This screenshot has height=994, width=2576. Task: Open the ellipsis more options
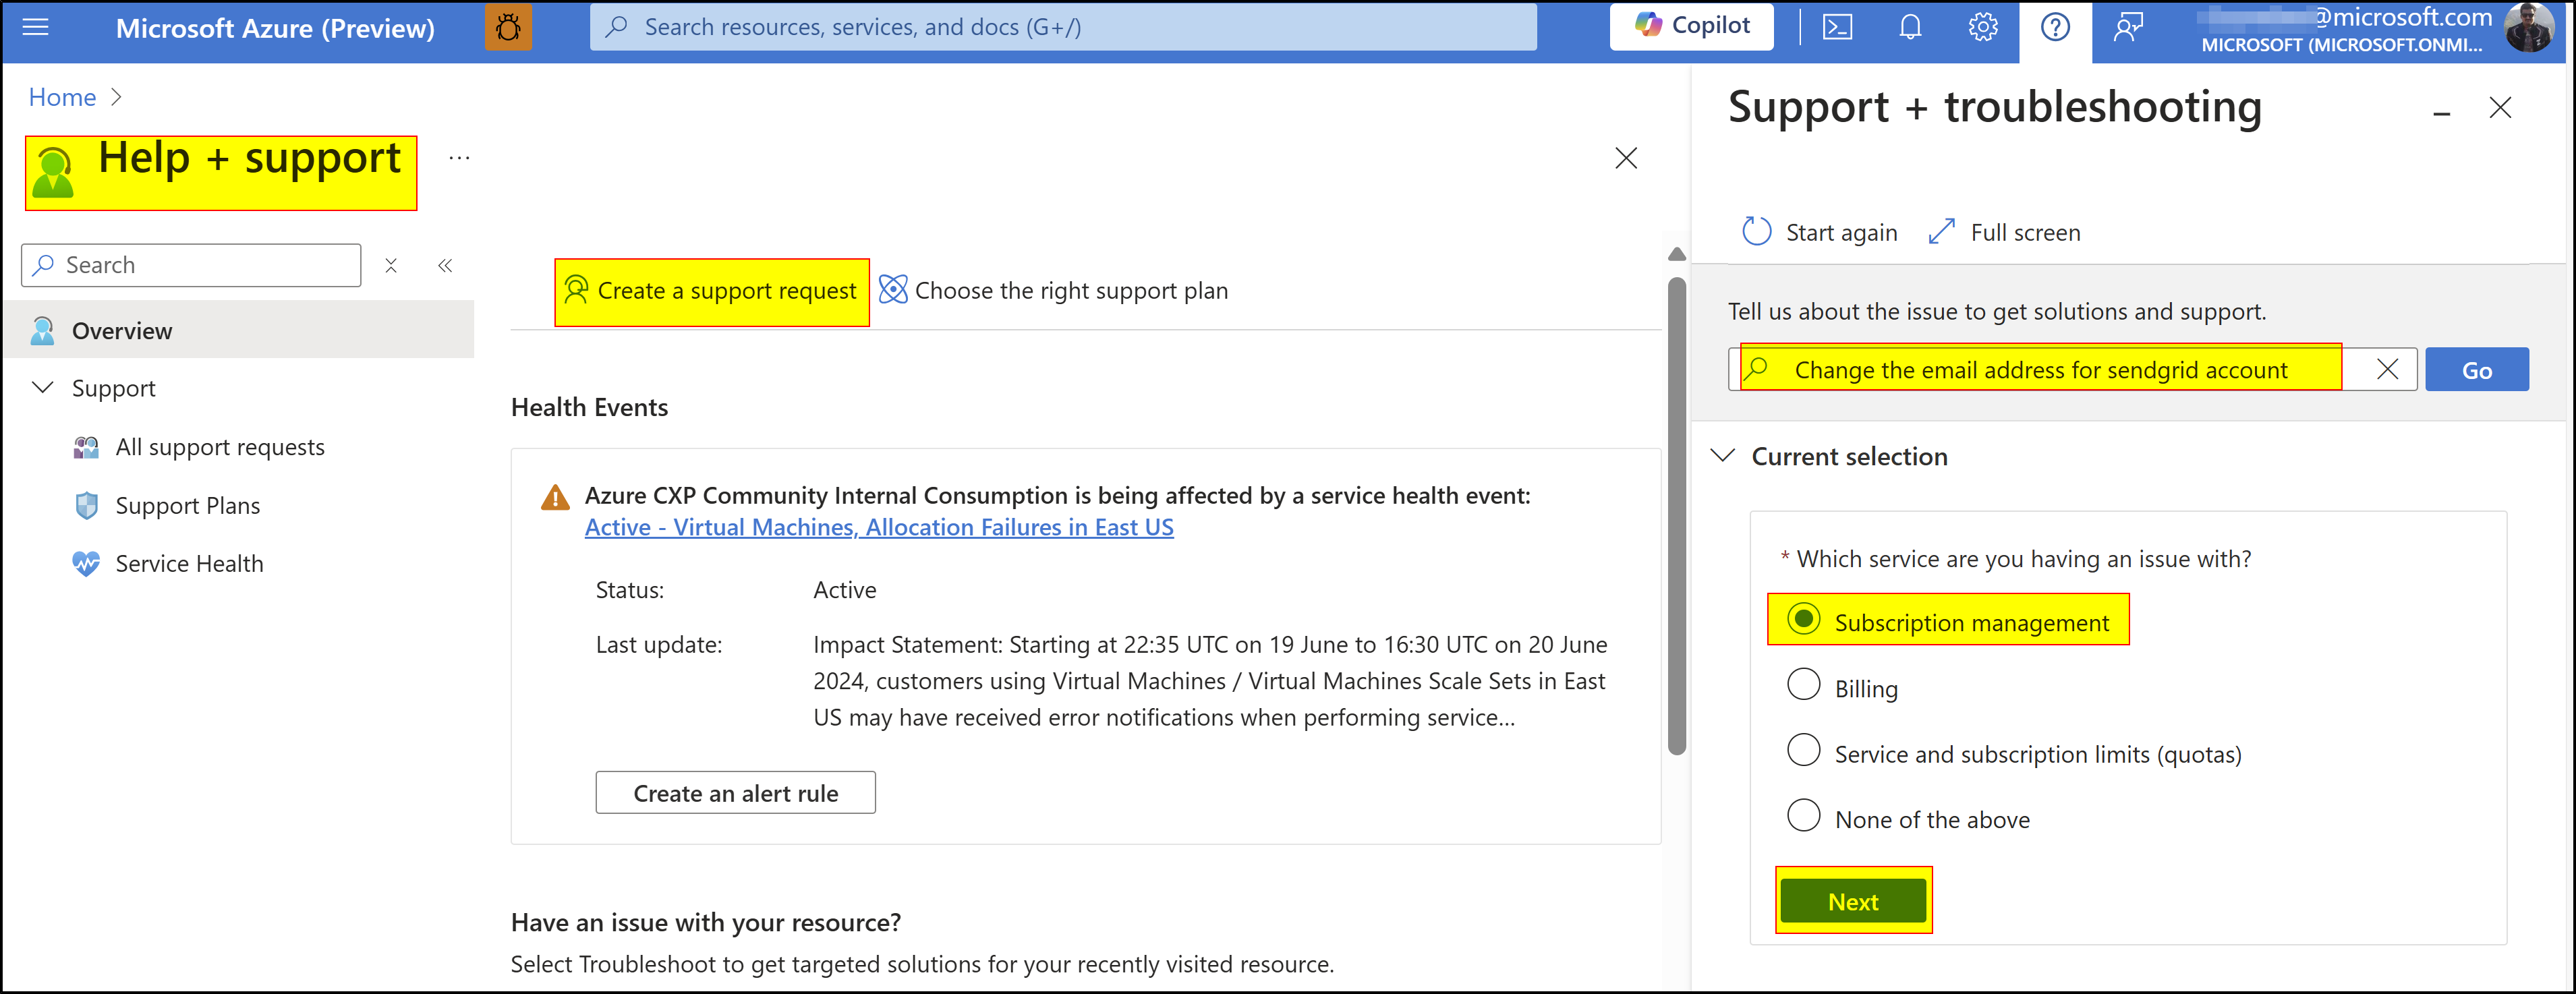459,158
